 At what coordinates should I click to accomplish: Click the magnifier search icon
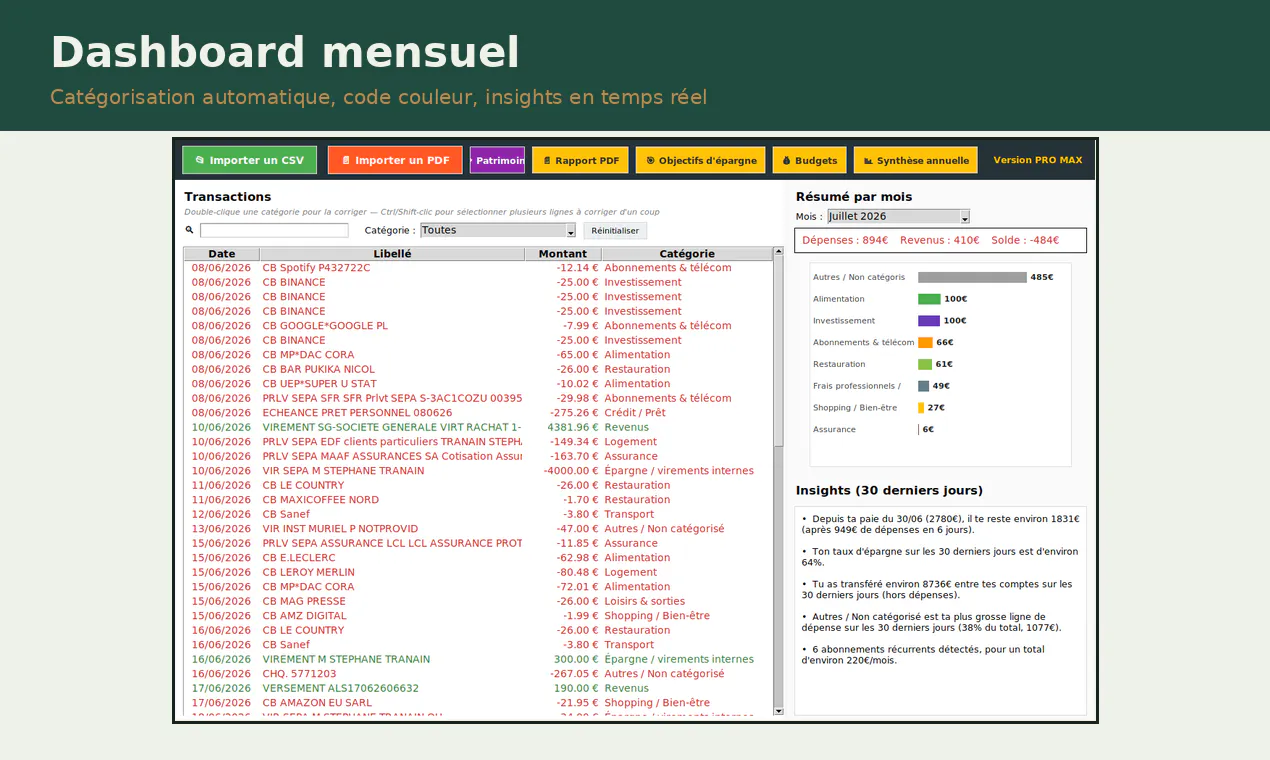tap(190, 230)
